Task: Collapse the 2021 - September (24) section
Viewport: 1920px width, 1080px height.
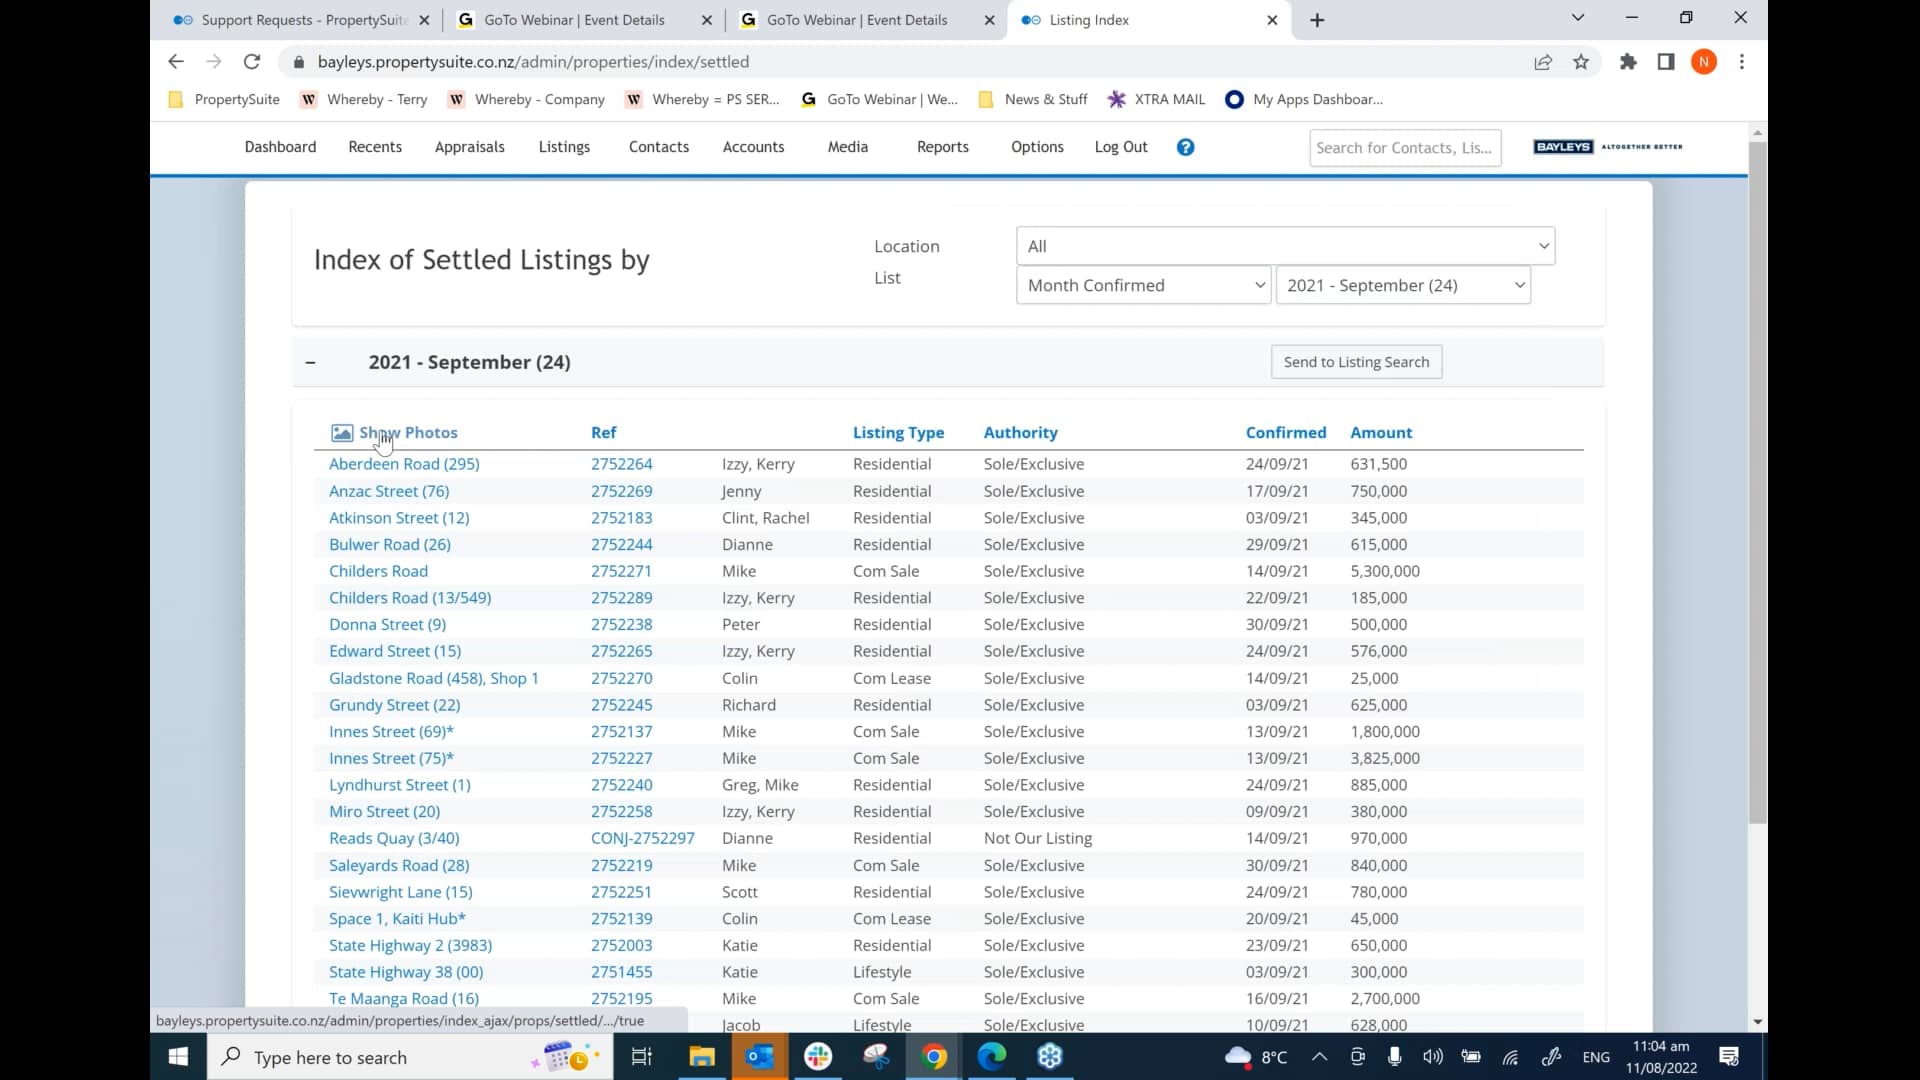Action: click(311, 363)
